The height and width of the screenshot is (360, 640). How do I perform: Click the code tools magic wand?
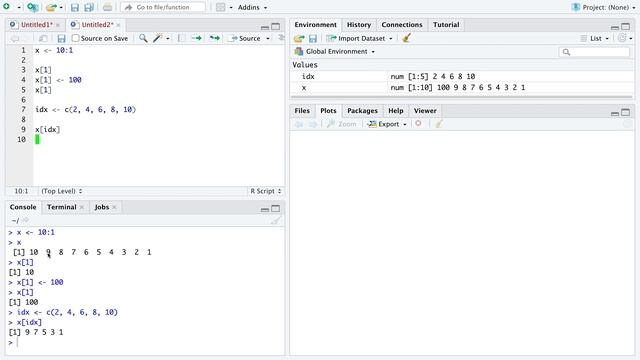pyautogui.click(x=158, y=38)
